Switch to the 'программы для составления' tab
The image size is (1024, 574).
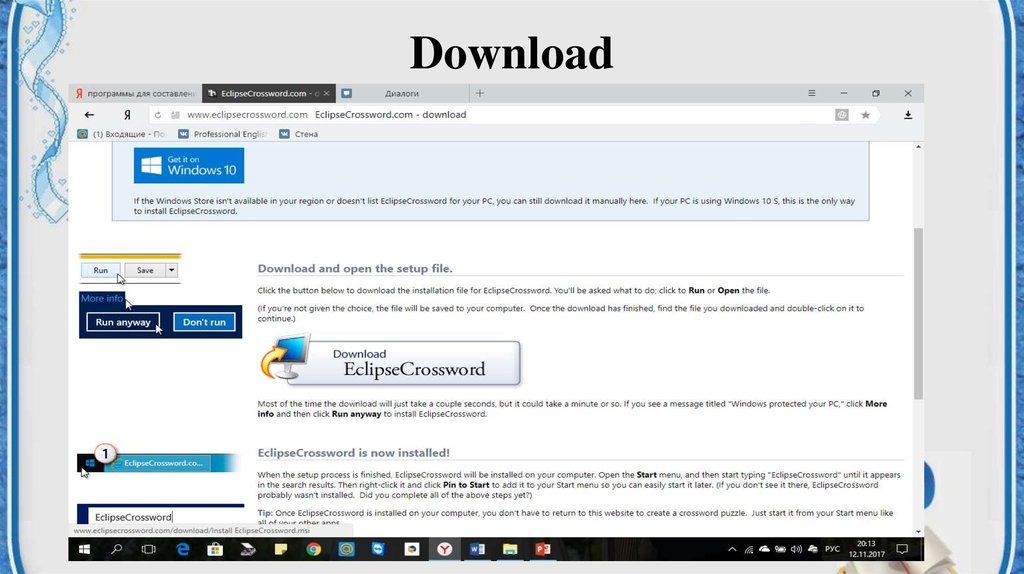point(135,93)
